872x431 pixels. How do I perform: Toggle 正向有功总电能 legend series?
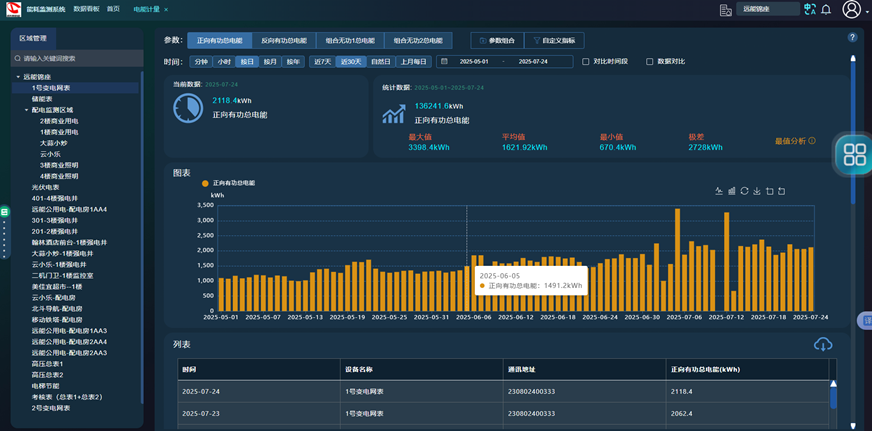click(228, 183)
